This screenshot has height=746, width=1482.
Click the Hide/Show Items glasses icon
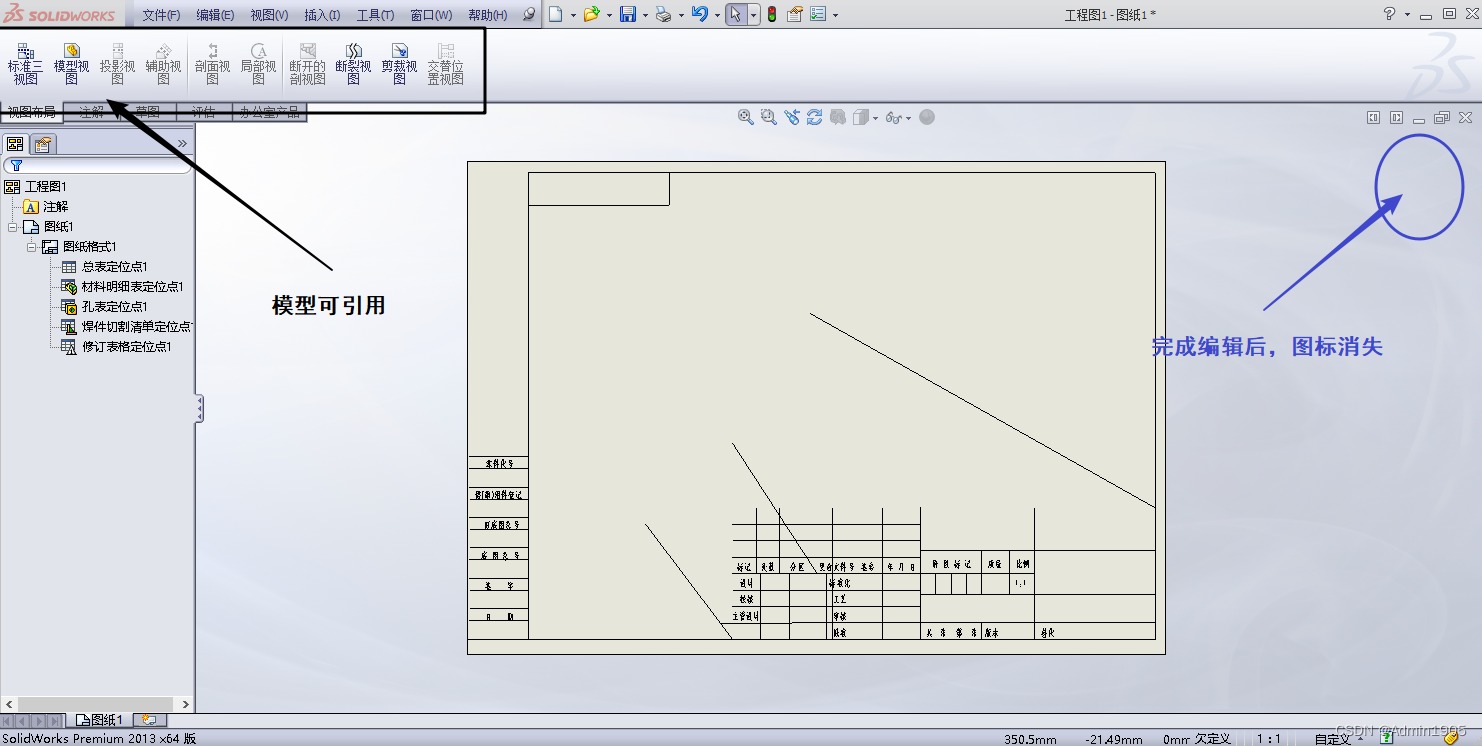[x=894, y=118]
